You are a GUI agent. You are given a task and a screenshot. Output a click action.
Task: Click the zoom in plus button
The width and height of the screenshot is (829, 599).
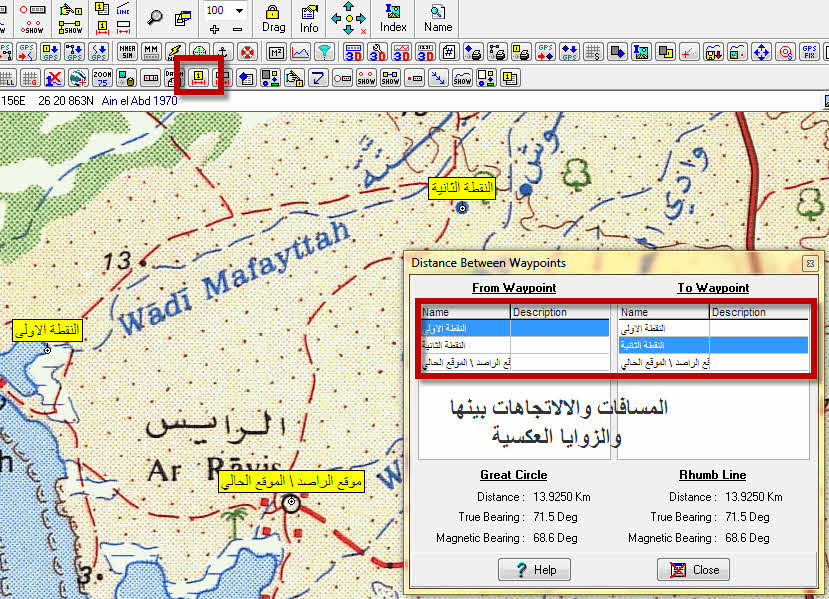(214, 30)
